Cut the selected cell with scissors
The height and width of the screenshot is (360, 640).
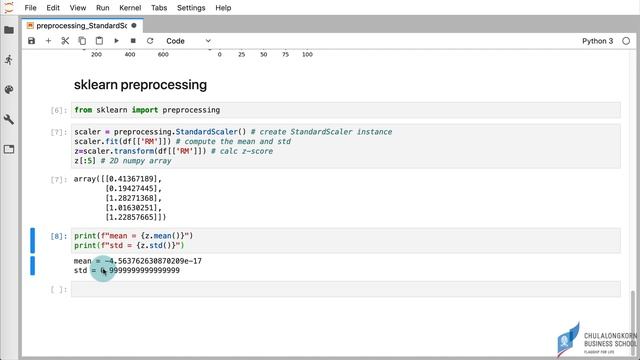coord(65,41)
